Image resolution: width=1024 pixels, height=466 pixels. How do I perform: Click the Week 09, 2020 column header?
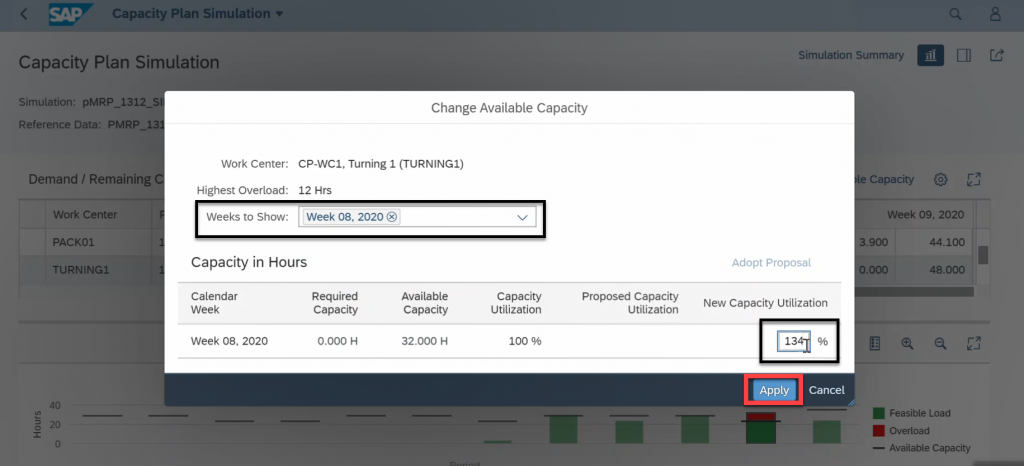(925, 214)
